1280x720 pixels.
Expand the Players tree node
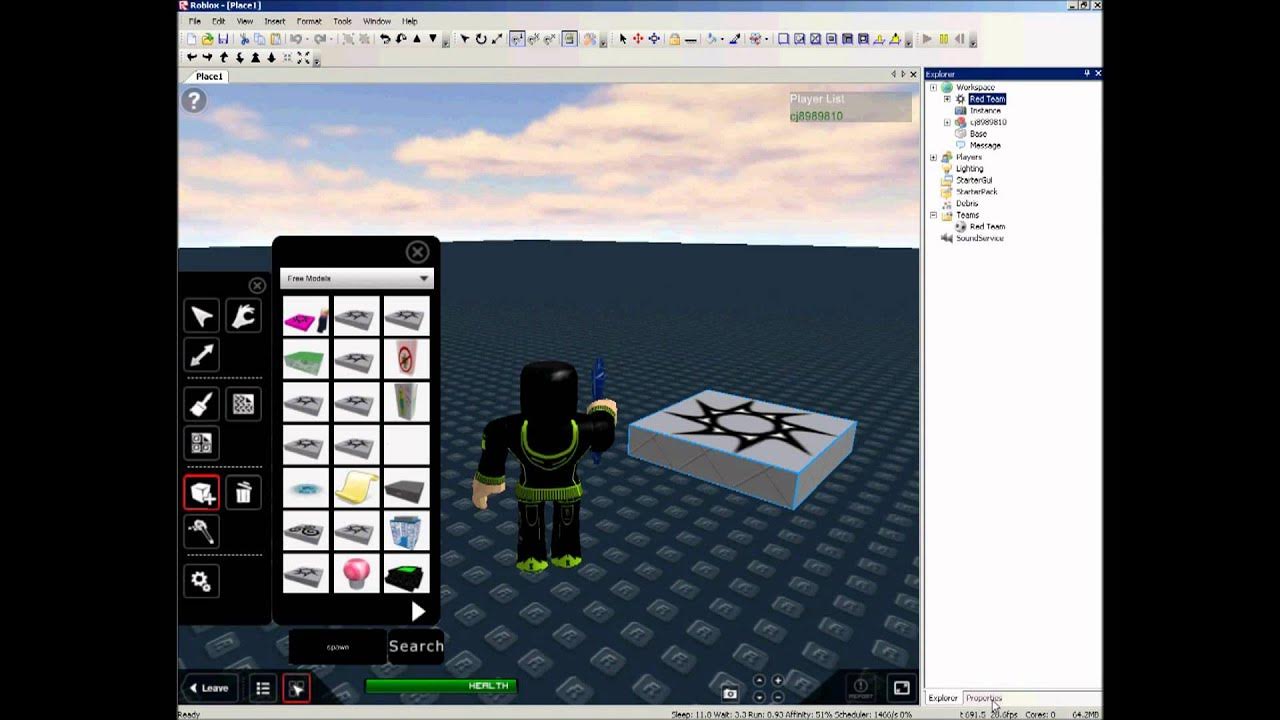pos(933,157)
